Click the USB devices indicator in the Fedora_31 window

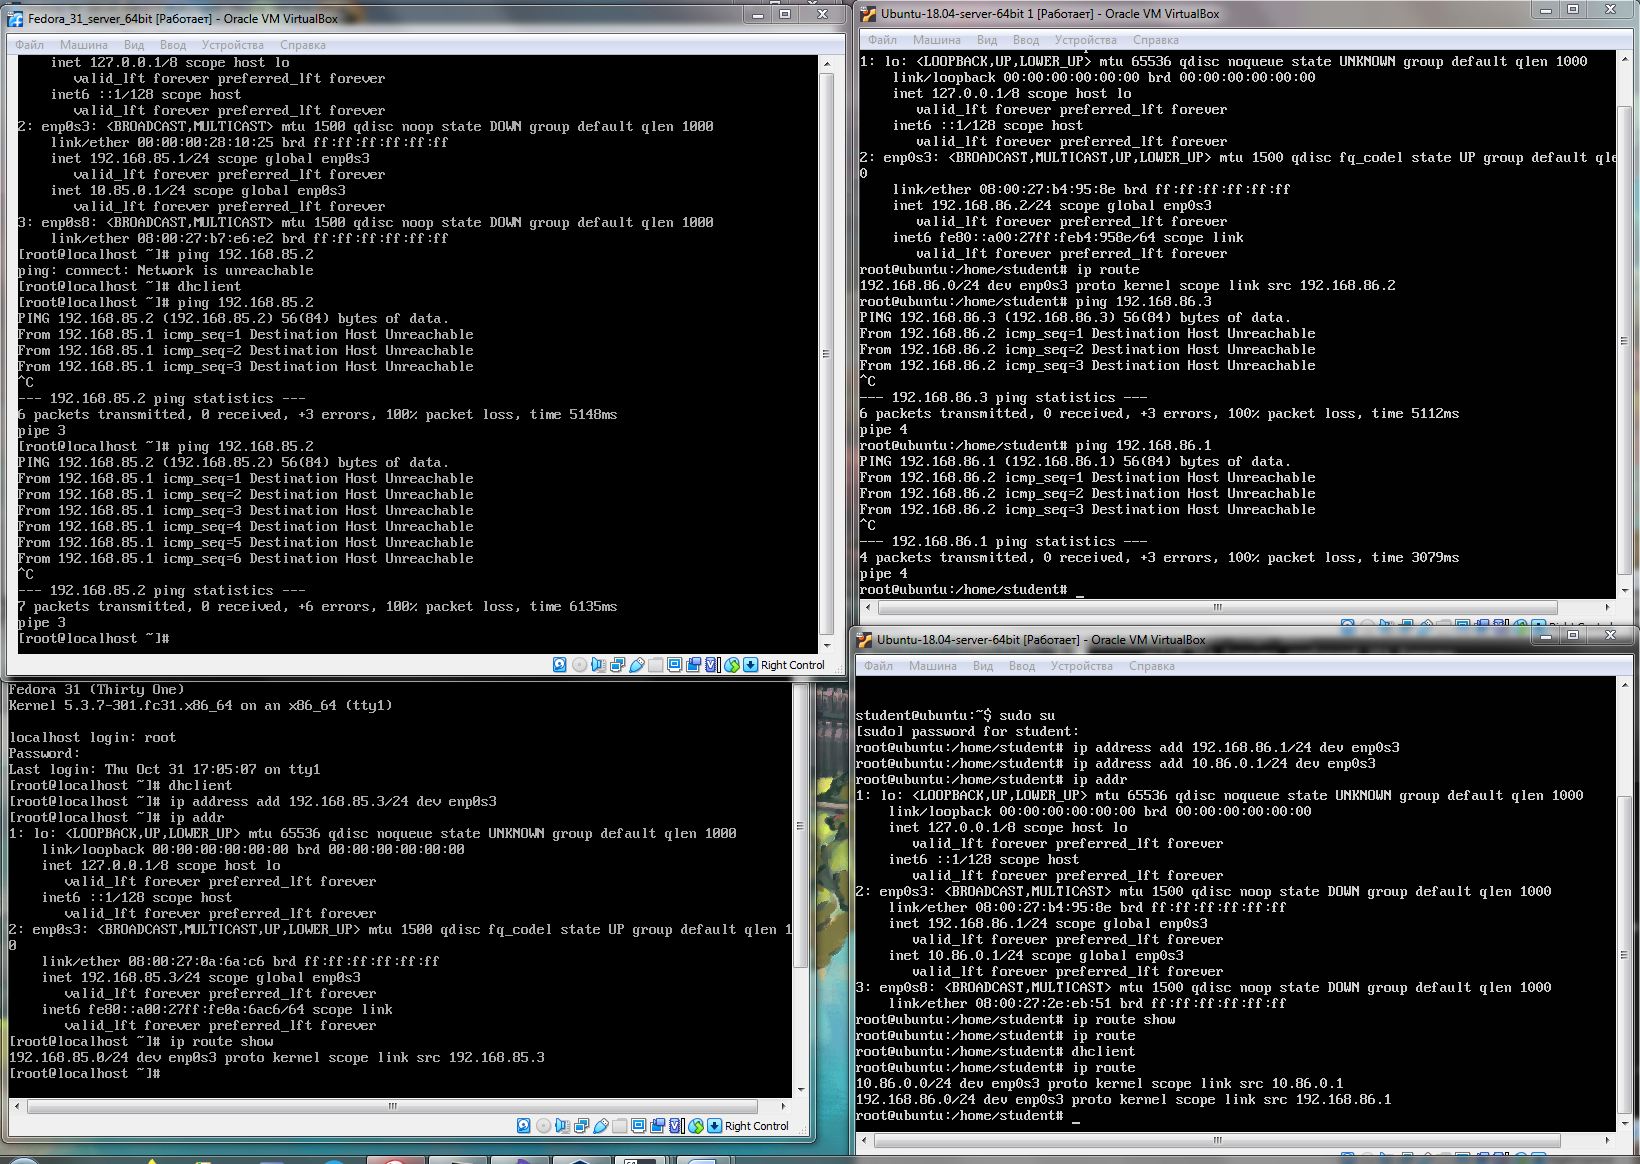pyautogui.click(x=636, y=665)
